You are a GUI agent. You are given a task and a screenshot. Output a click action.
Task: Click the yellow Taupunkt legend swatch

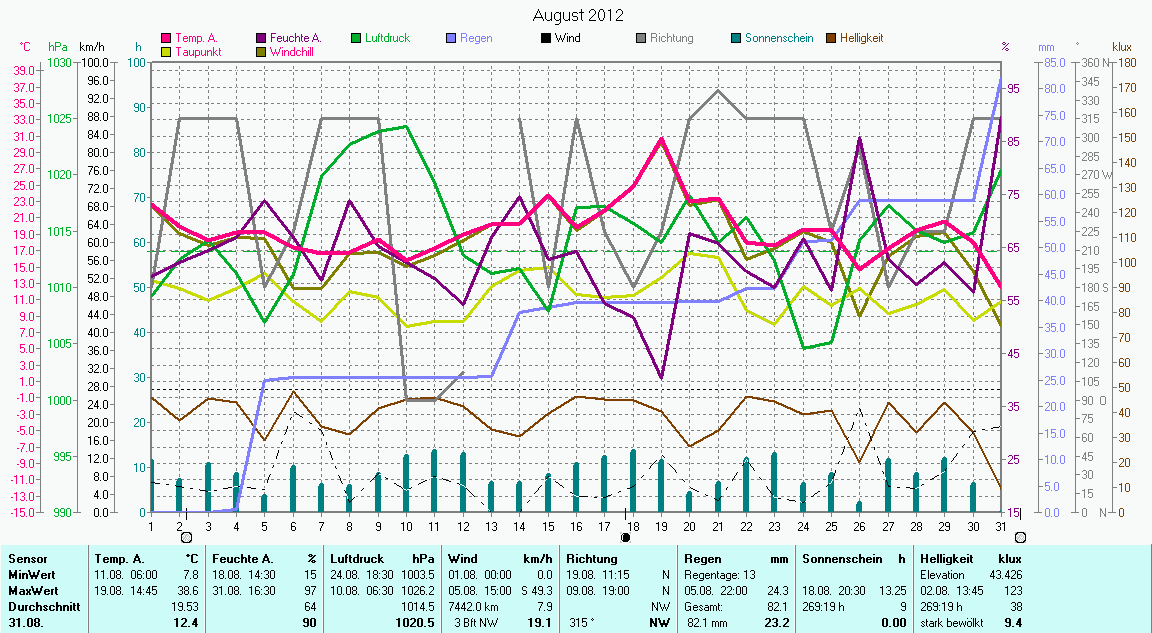[x=166, y=51]
